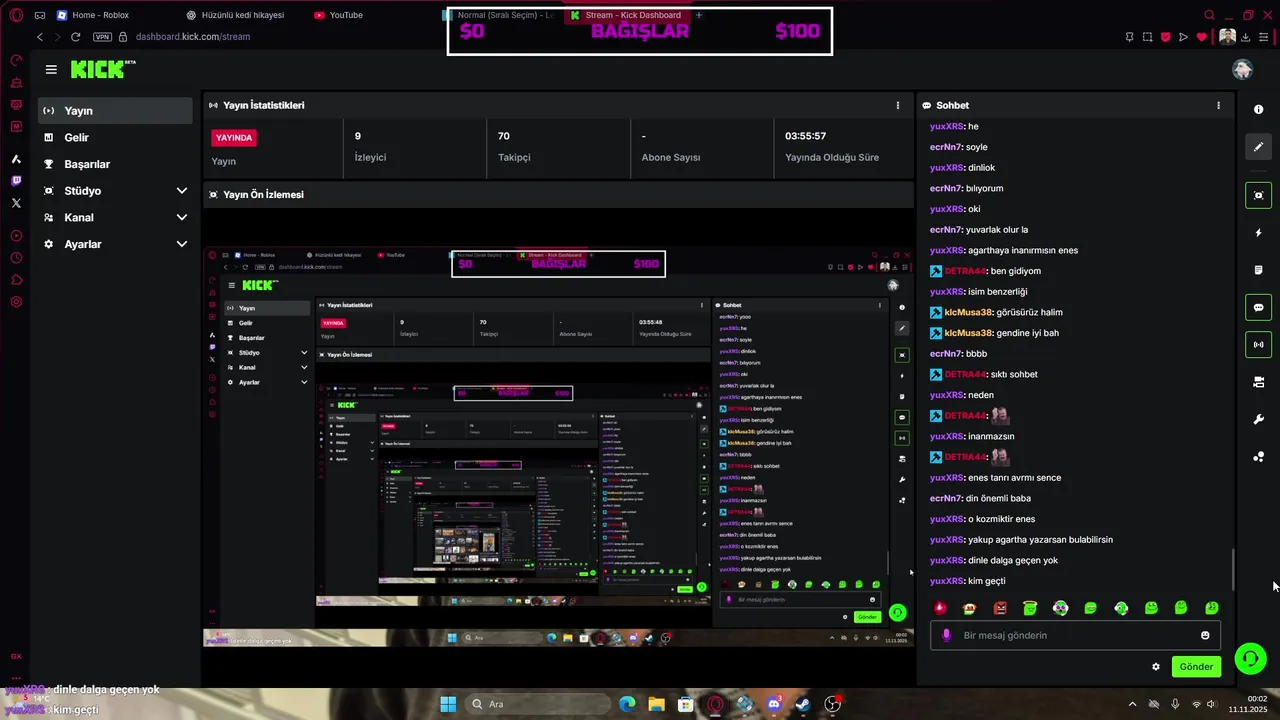Send message with Gönder button
This screenshot has height=720, width=1280.
pos(1196,667)
